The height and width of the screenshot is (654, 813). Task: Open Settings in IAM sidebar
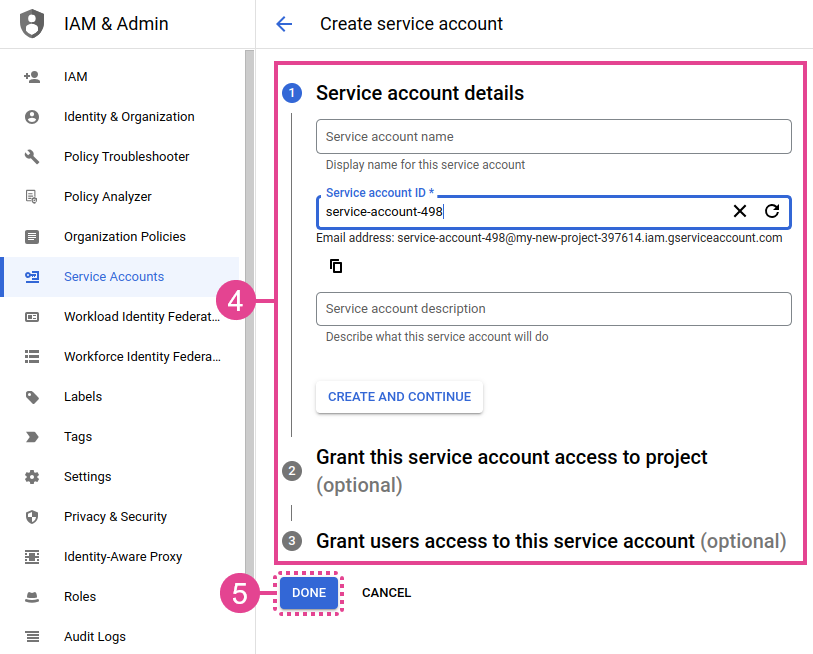(x=120, y=477)
